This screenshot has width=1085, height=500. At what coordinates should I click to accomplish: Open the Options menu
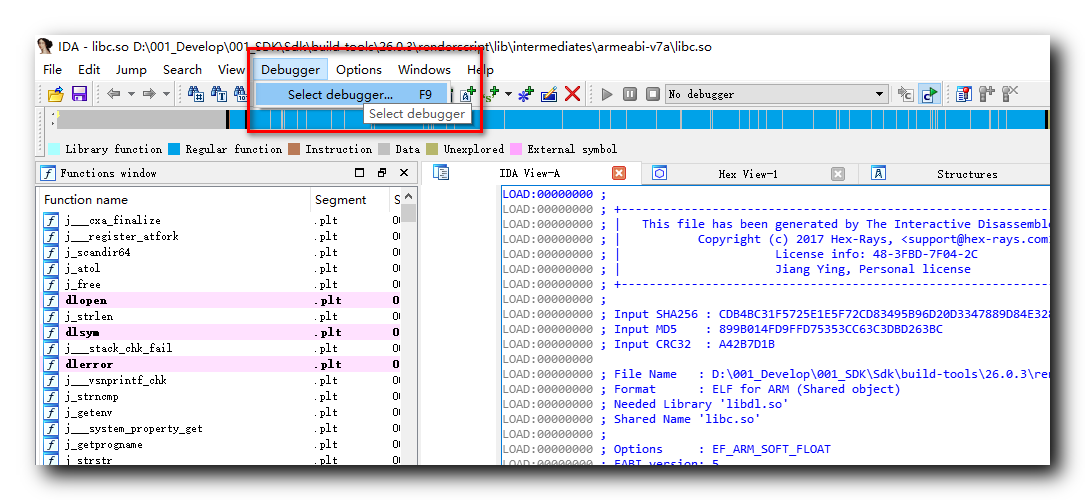pyautogui.click(x=358, y=70)
